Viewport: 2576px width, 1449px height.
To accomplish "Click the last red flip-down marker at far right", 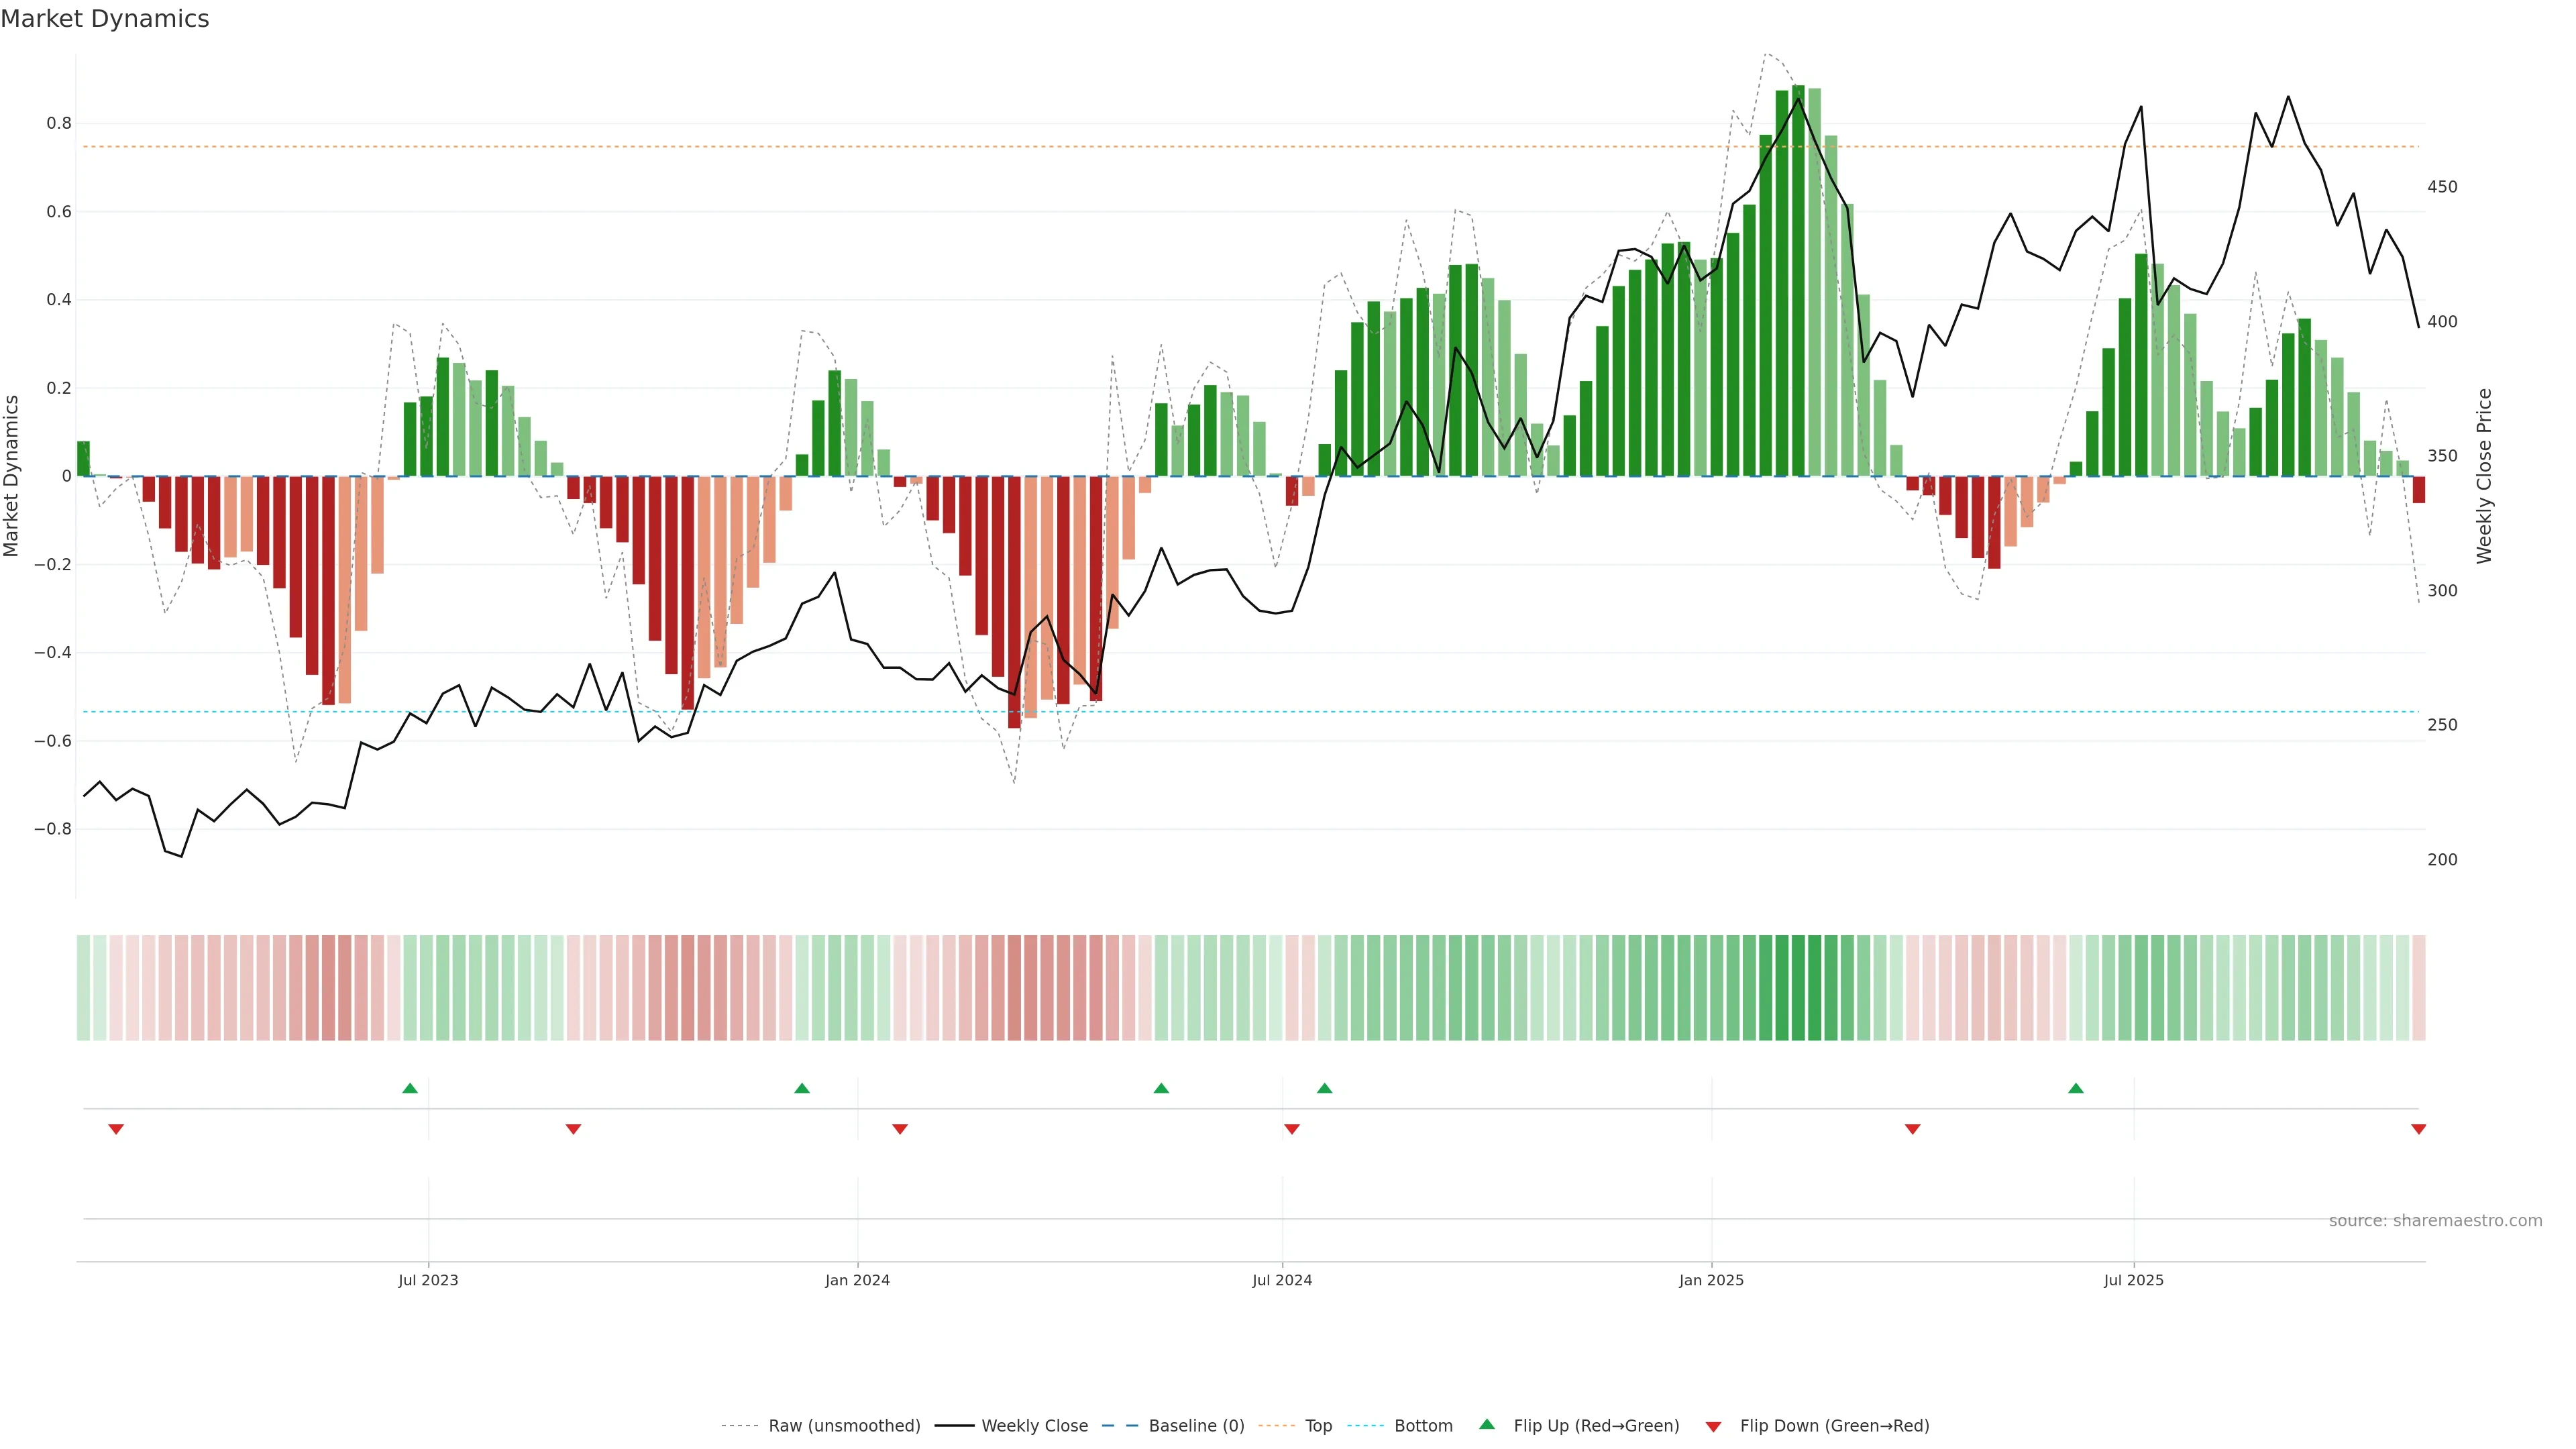I will click(2418, 1129).
